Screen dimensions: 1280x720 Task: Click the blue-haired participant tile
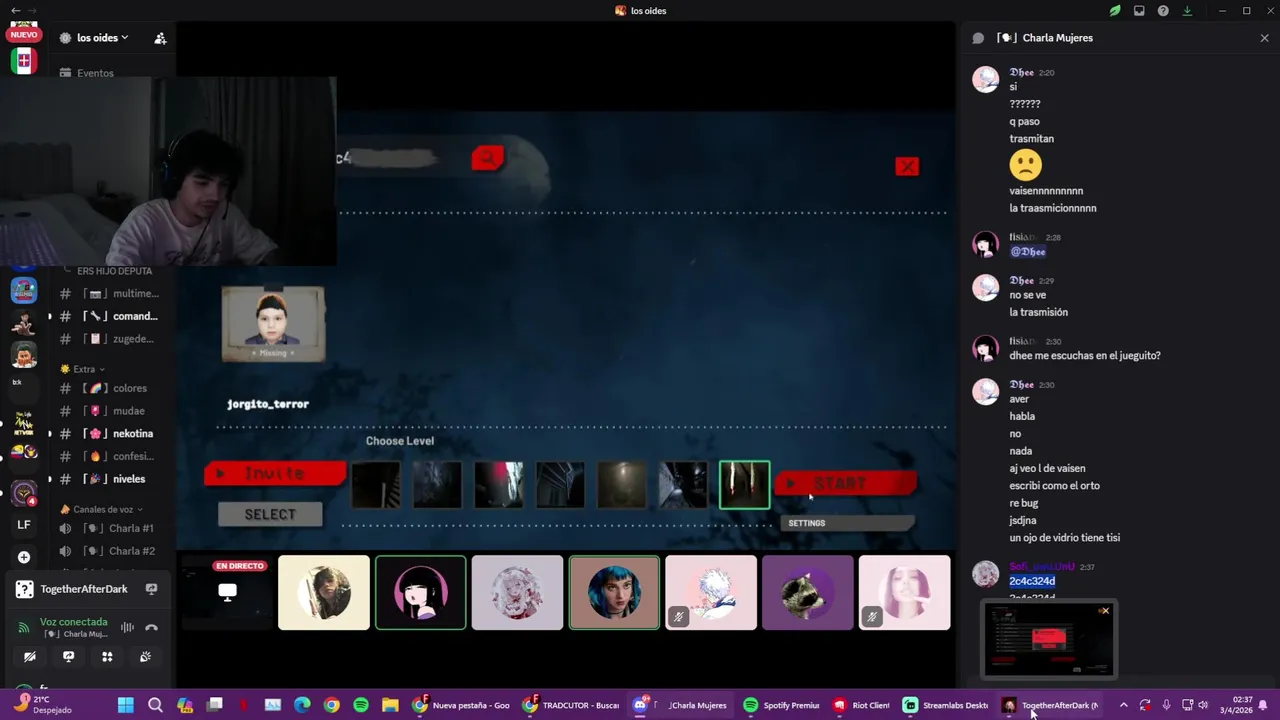614,593
